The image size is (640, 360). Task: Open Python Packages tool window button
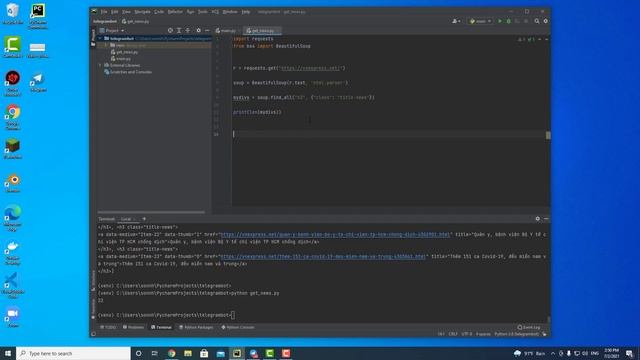[196, 327]
